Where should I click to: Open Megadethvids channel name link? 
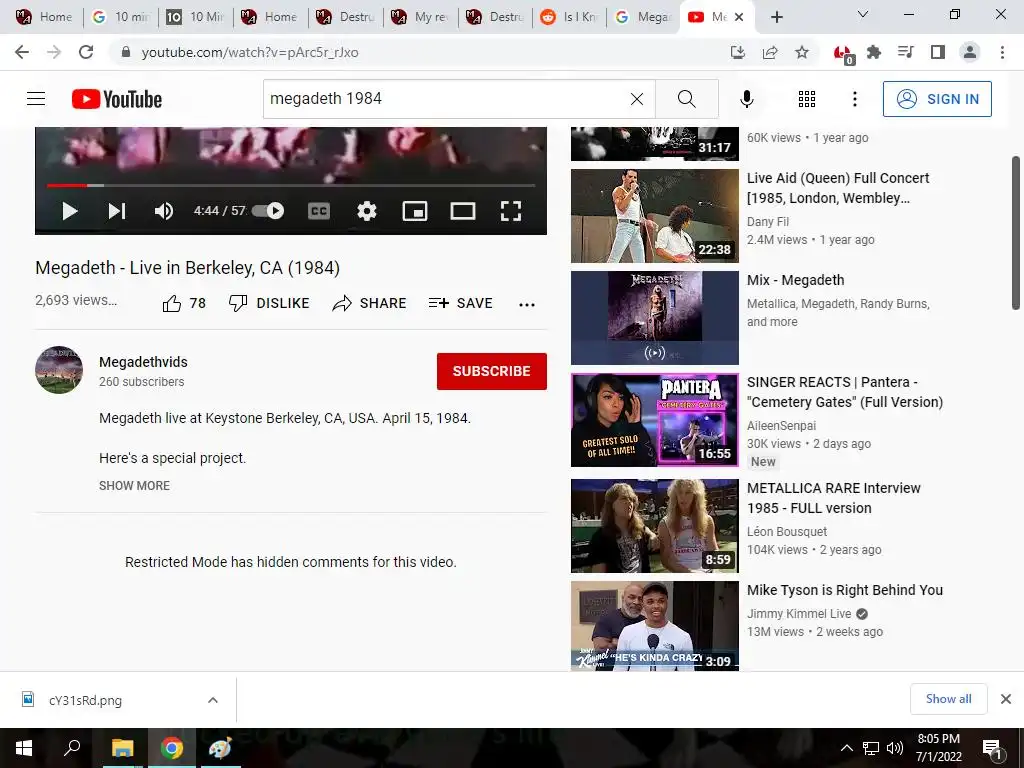(143, 362)
